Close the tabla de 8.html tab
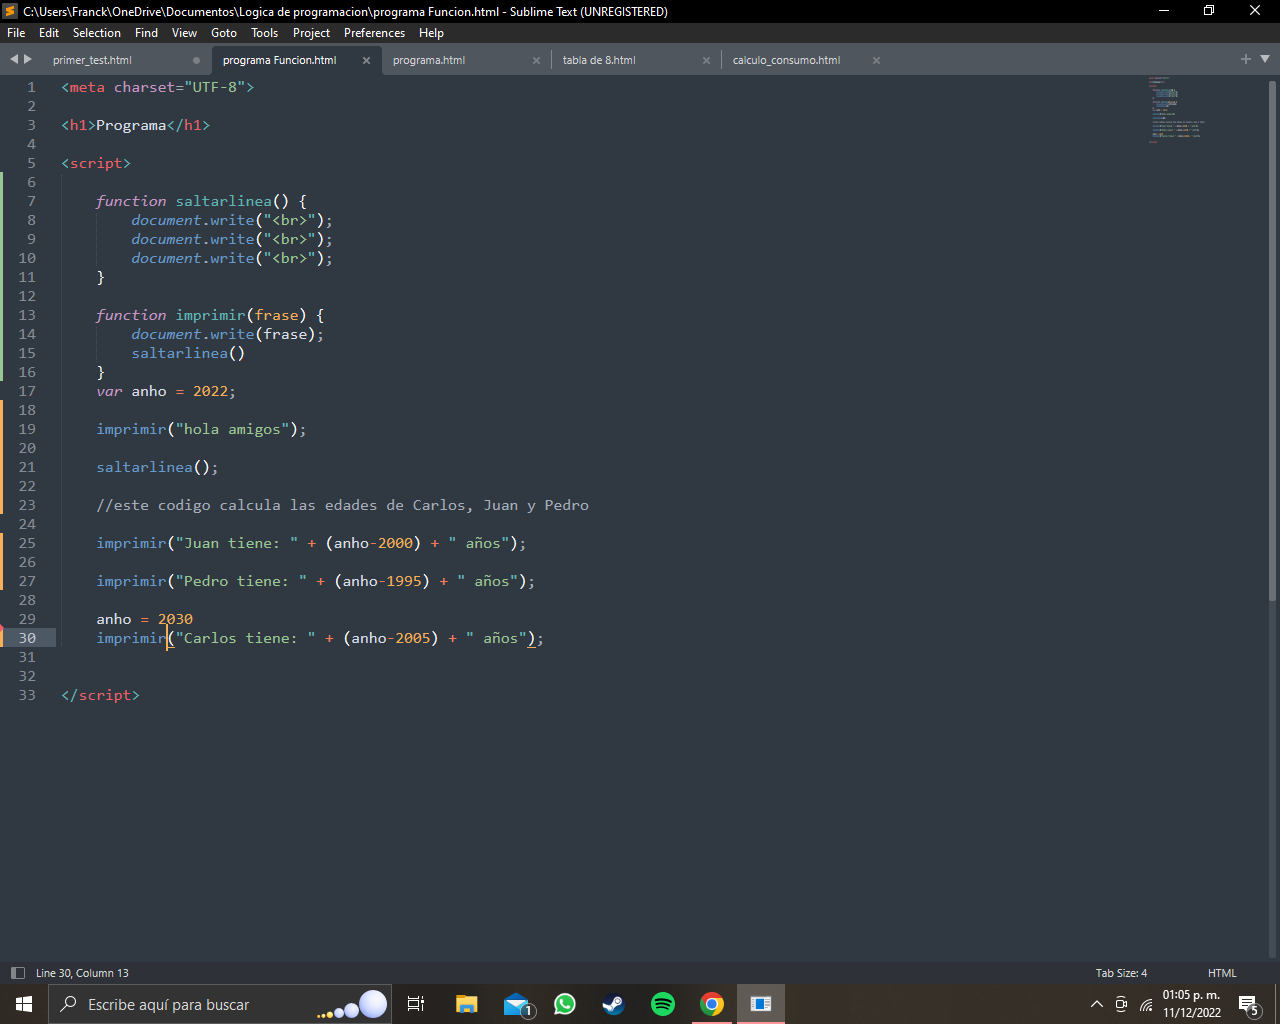1280x1024 pixels. 706,60
